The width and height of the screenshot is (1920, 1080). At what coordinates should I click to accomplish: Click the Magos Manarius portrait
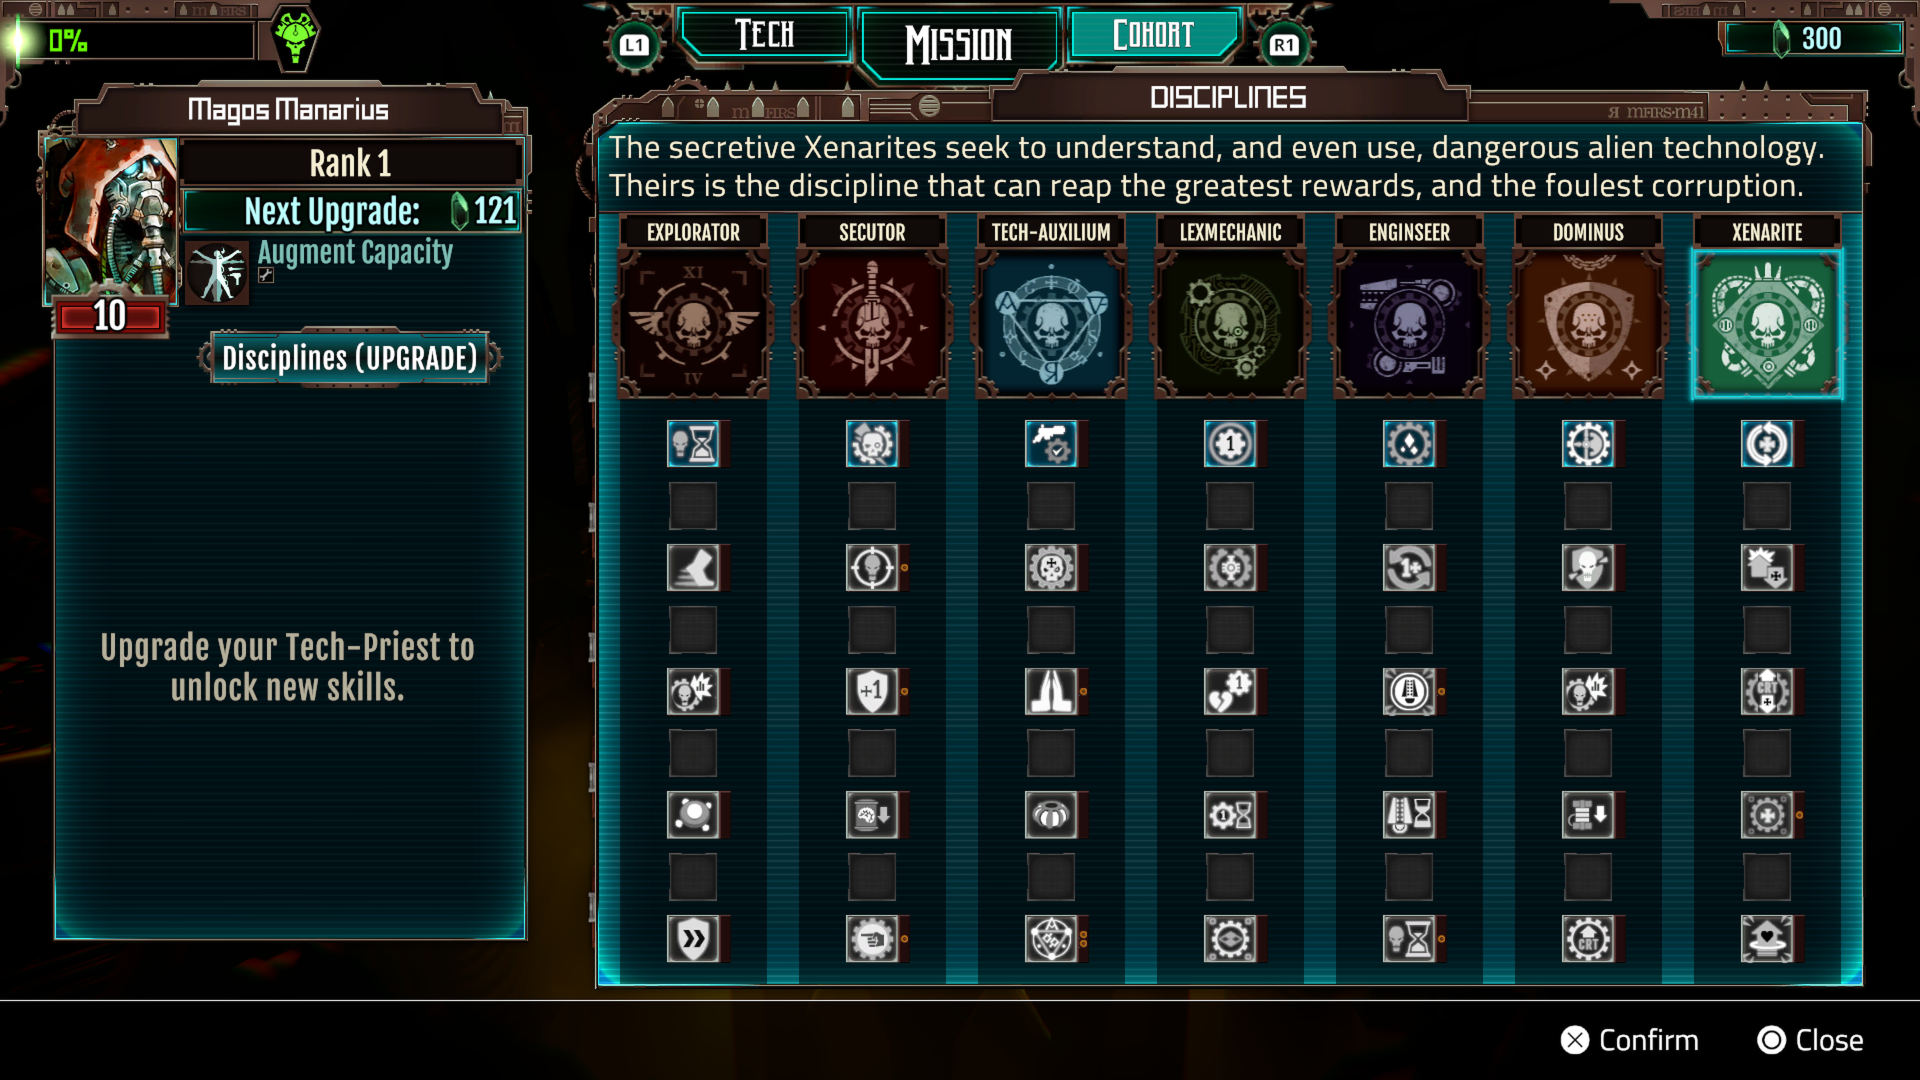(x=111, y=220)
